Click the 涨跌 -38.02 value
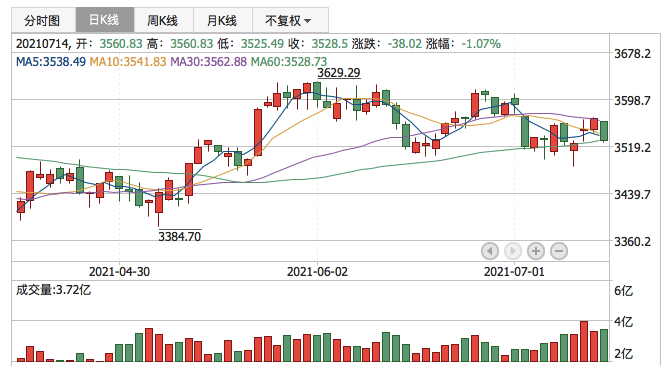Viewport: 668px width, 372px height. pos(405,44)
